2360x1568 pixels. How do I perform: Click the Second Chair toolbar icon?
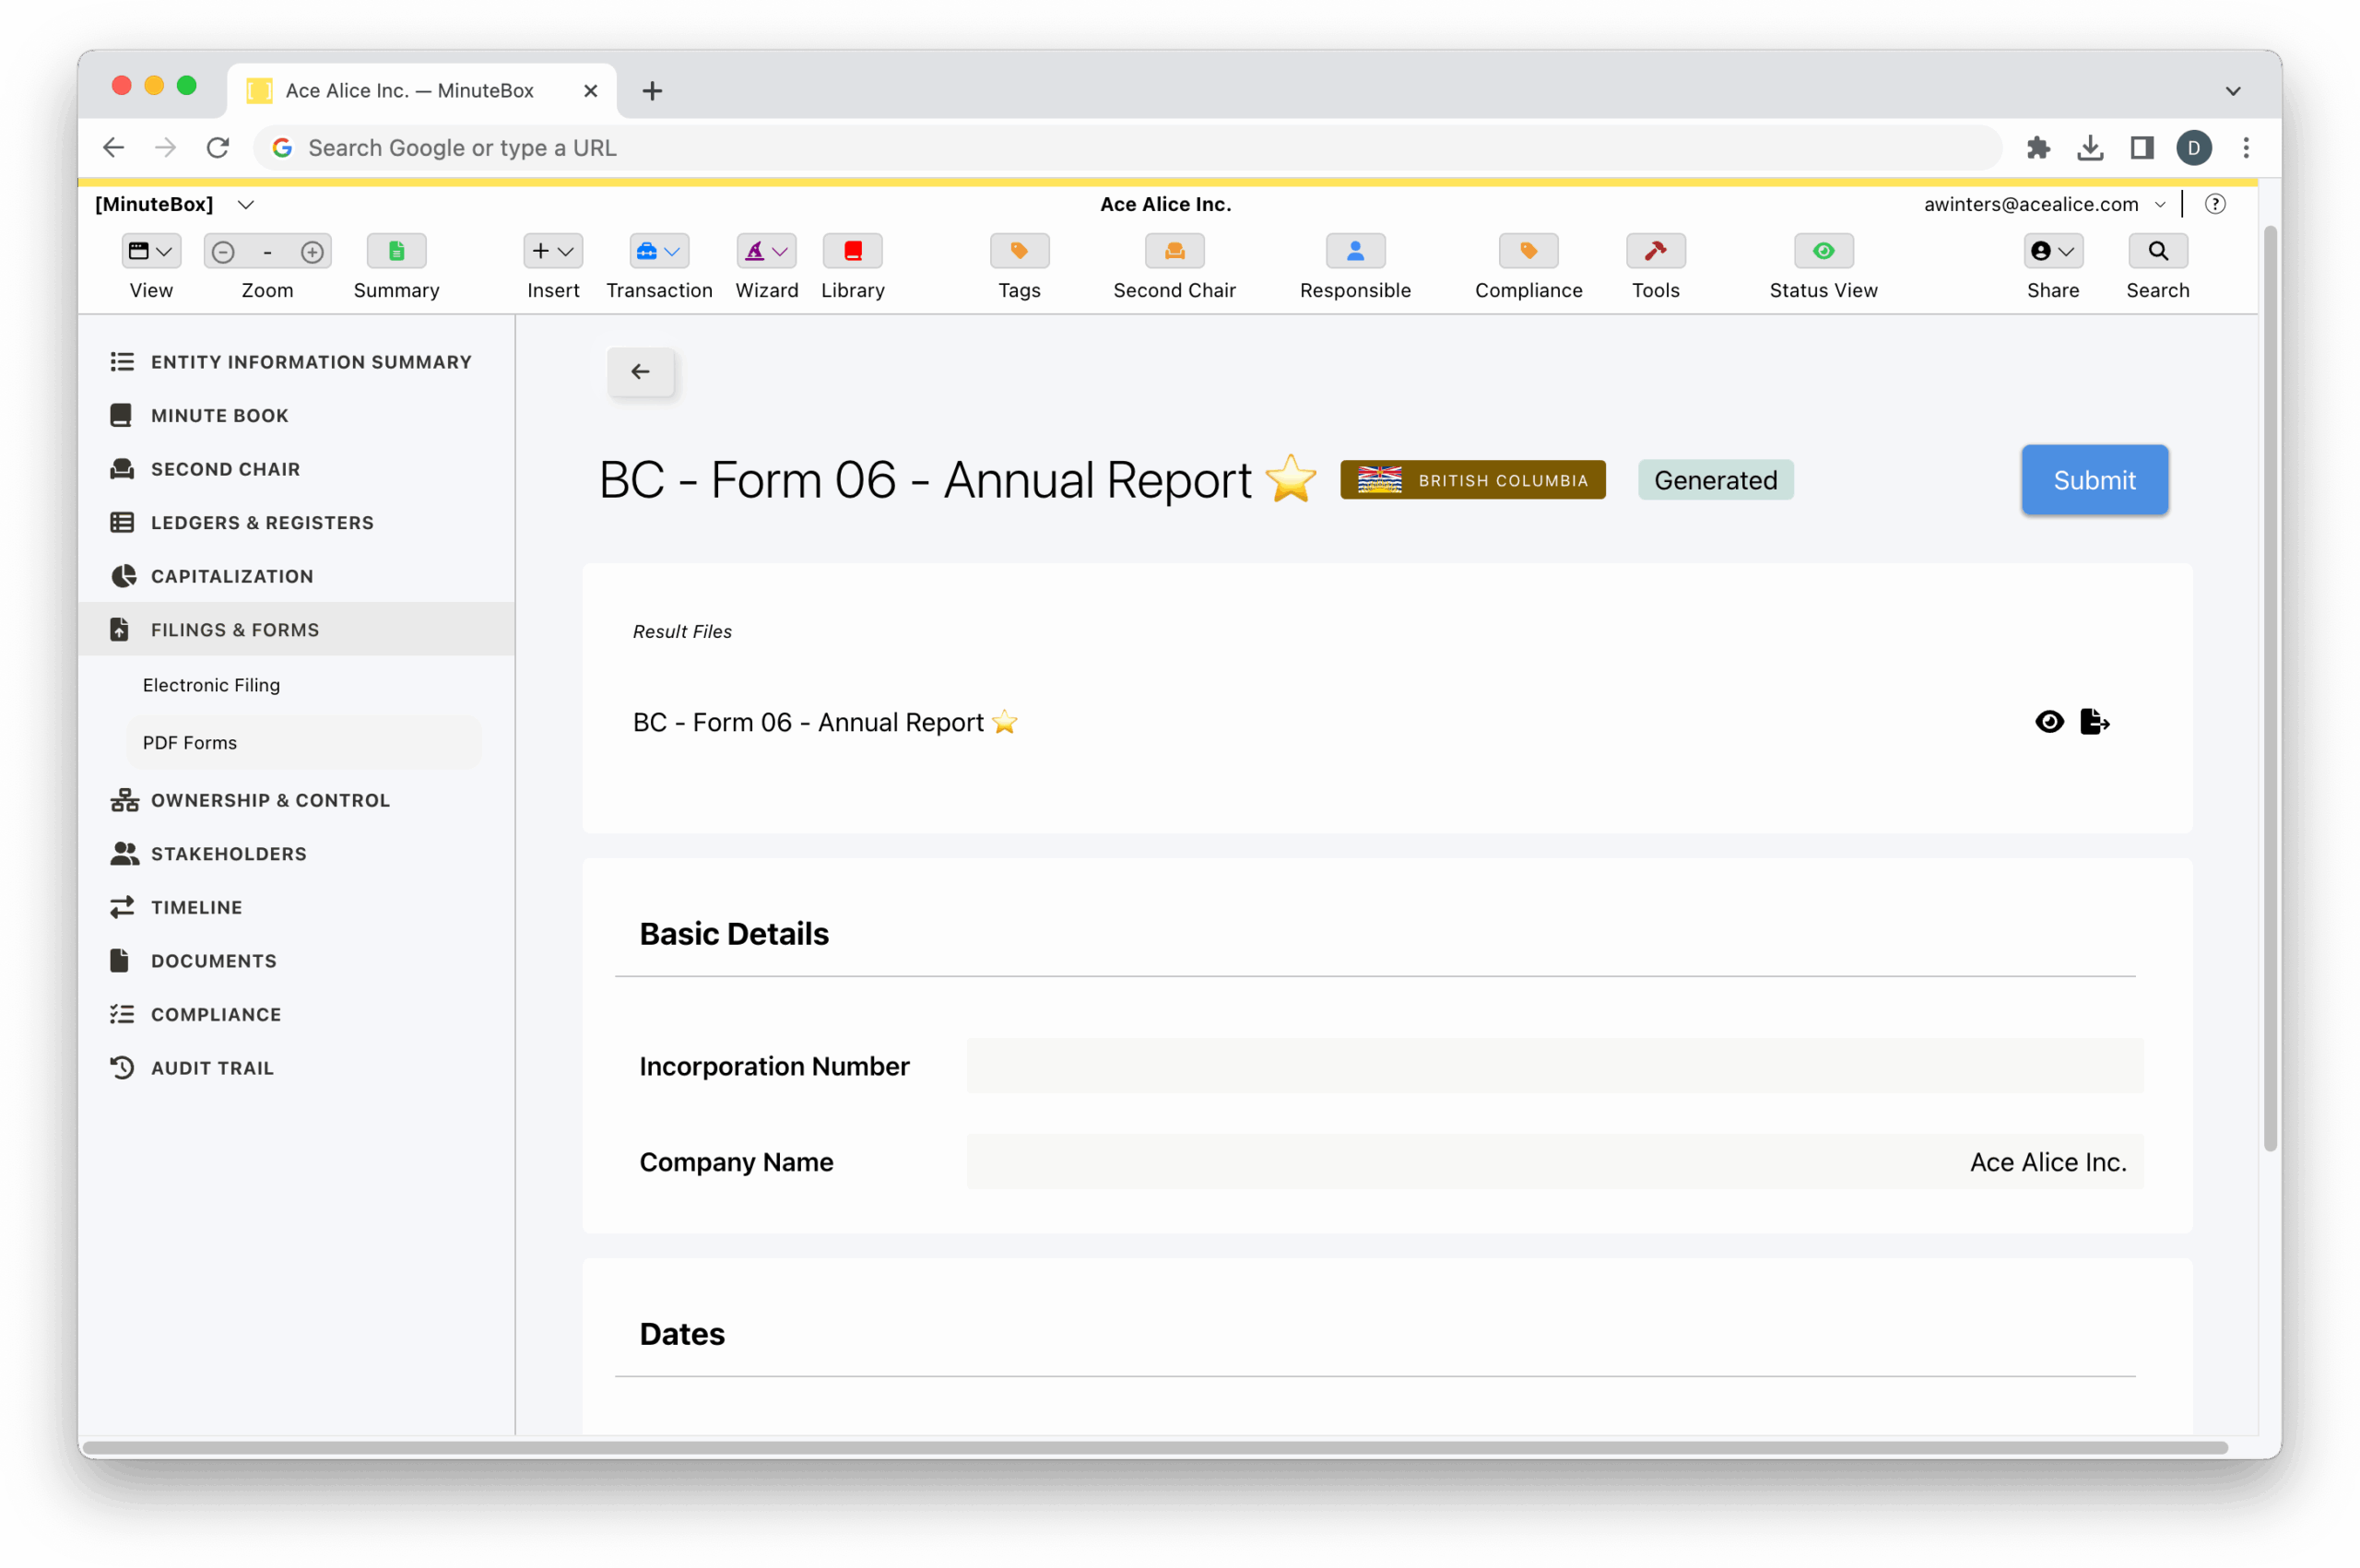(x=1174, y=251)
